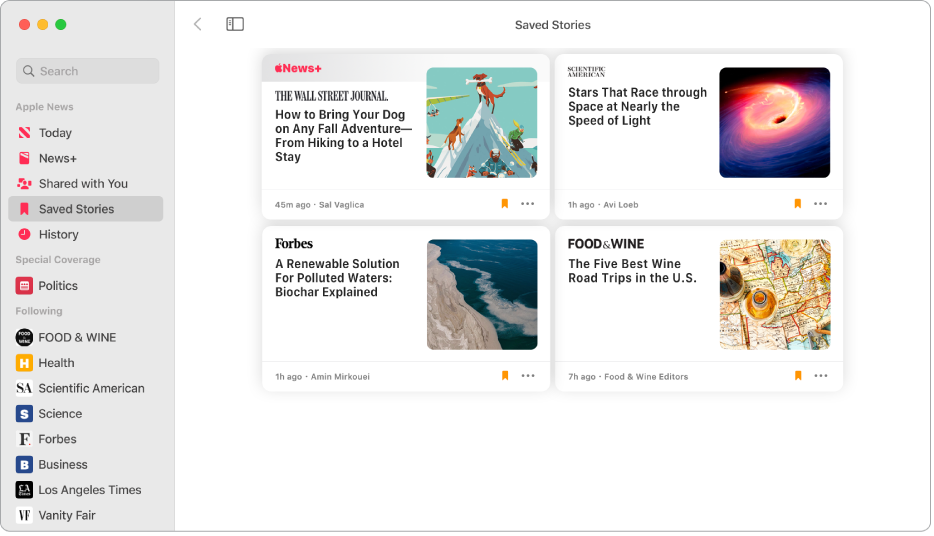Click the dogs on mountain illustration thumbnail
Image resolution: width=934 pixels, height=536 pixels.
point(481,123)
